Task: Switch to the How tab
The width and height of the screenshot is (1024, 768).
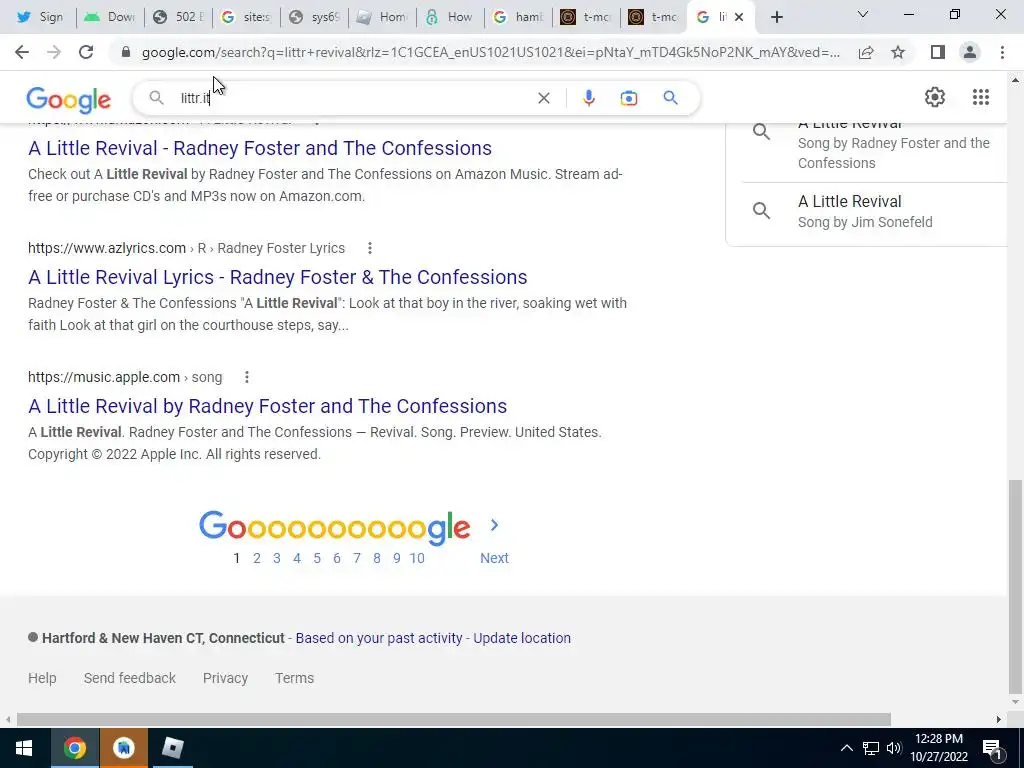Action: [x=450, y=17]
